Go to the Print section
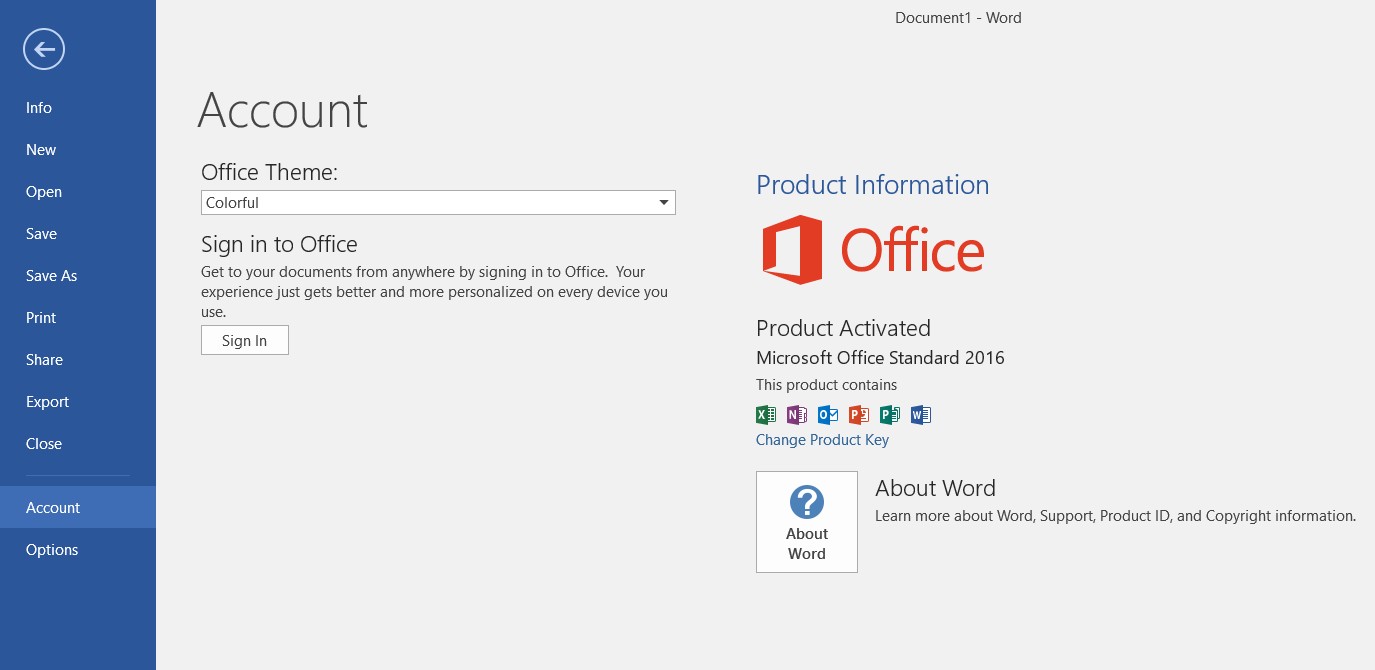The width and height of the screenshot is (1375, 670). point(41,317)
